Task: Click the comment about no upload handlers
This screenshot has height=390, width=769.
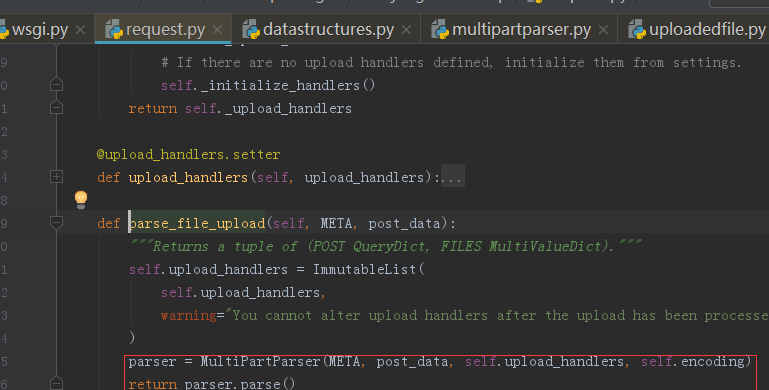Action: (x=451, y=62)
